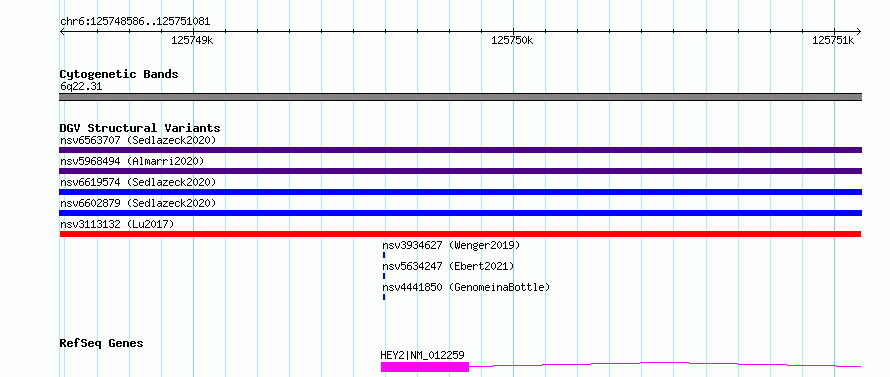Open nsv5634247 (Ebert2021) variant label
The height and width of the screenshot is (377, 890).
click(x=448, y=266)
